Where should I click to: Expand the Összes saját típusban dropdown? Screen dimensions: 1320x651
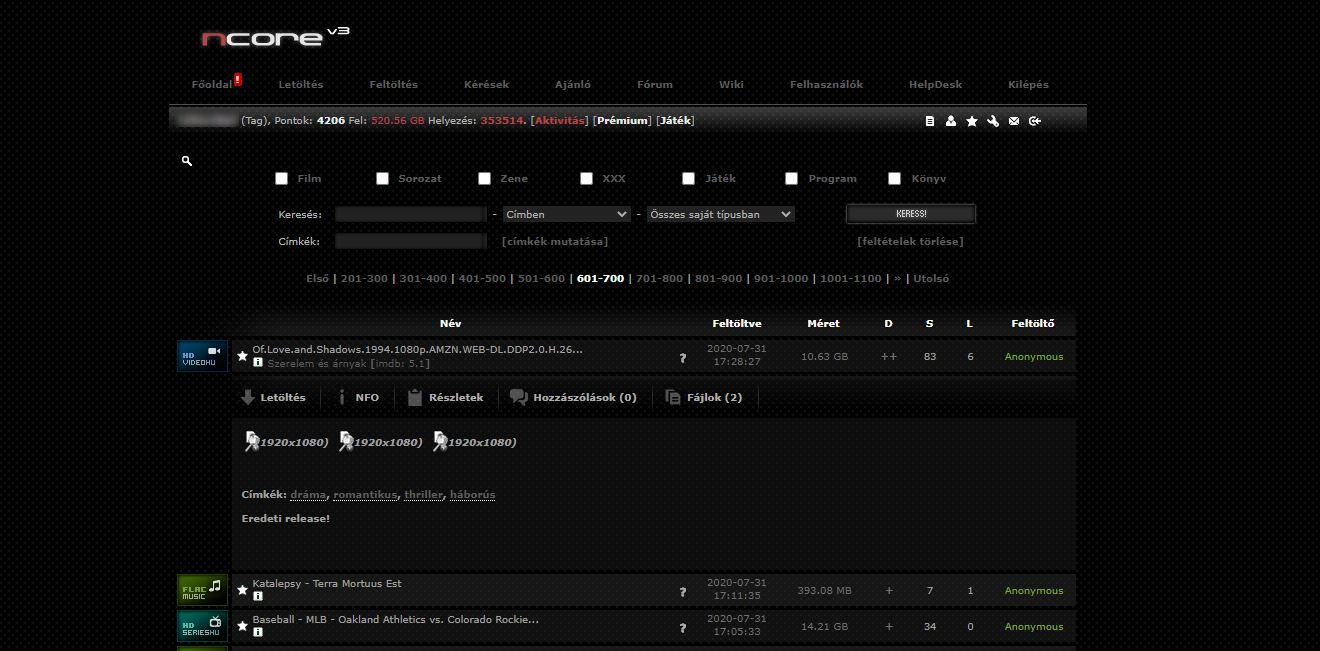[720, 214]
